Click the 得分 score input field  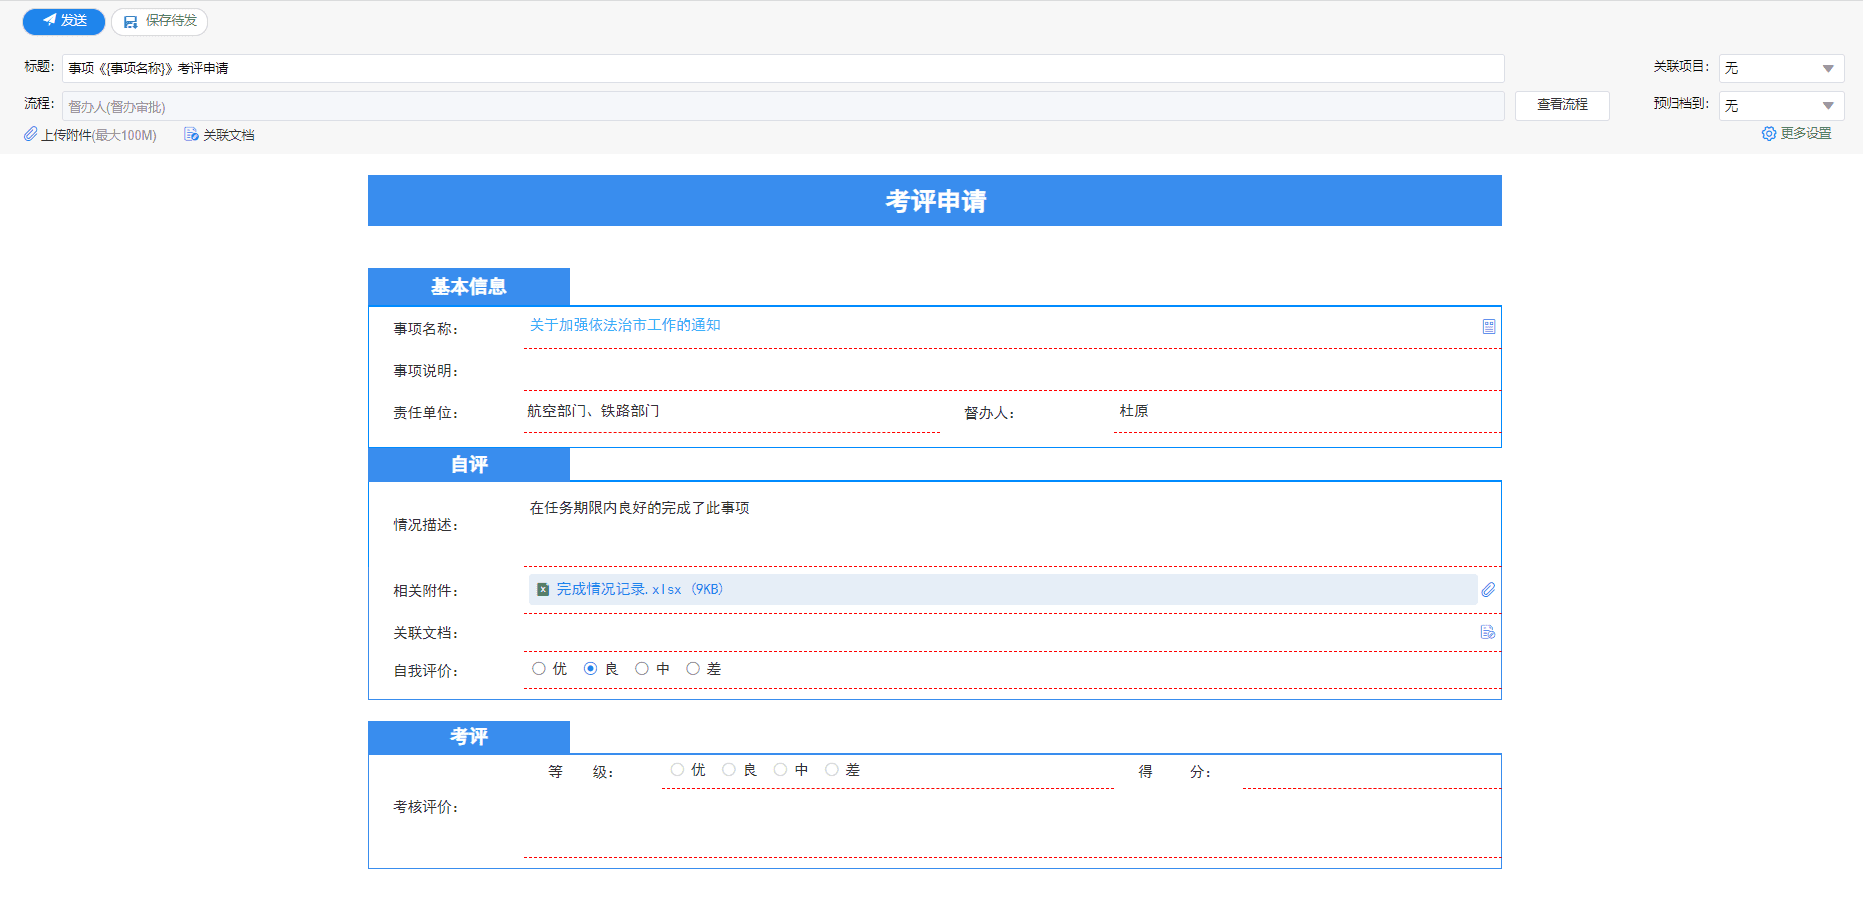pyautogui.click(x=1372, y=771)
